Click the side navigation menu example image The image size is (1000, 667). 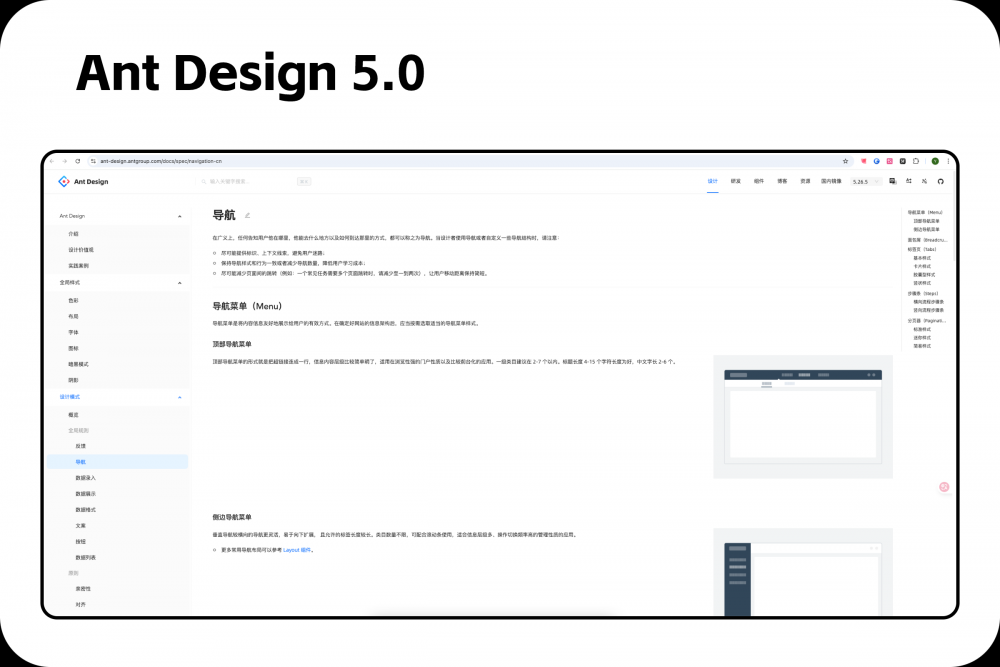tap(803, 572)
